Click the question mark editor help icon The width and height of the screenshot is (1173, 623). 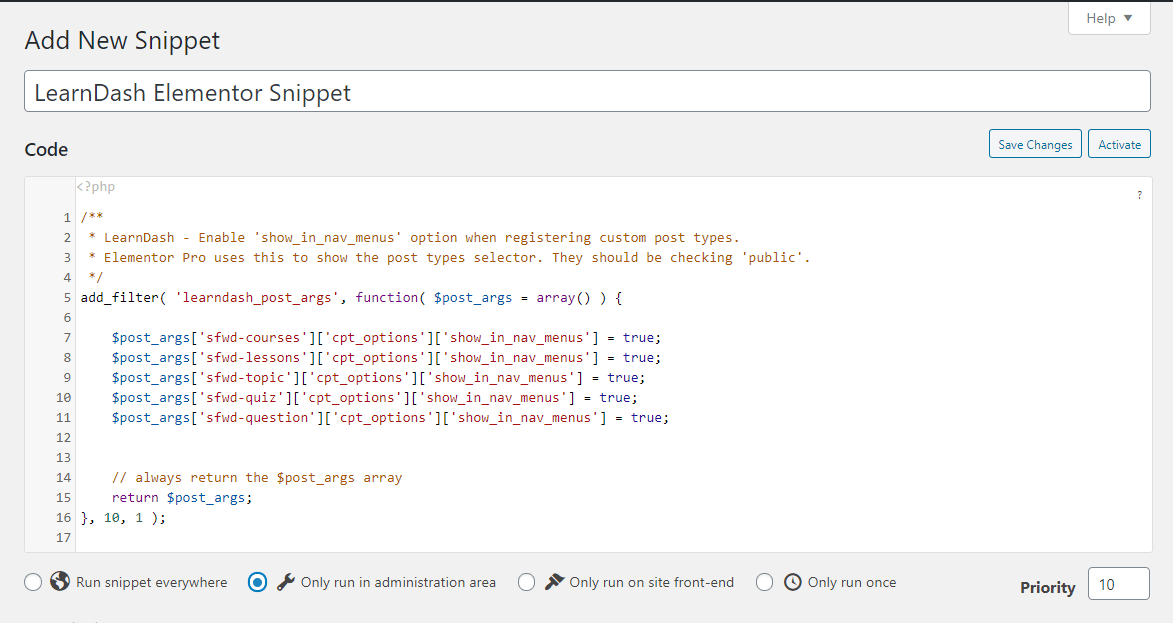point(1139,195)
